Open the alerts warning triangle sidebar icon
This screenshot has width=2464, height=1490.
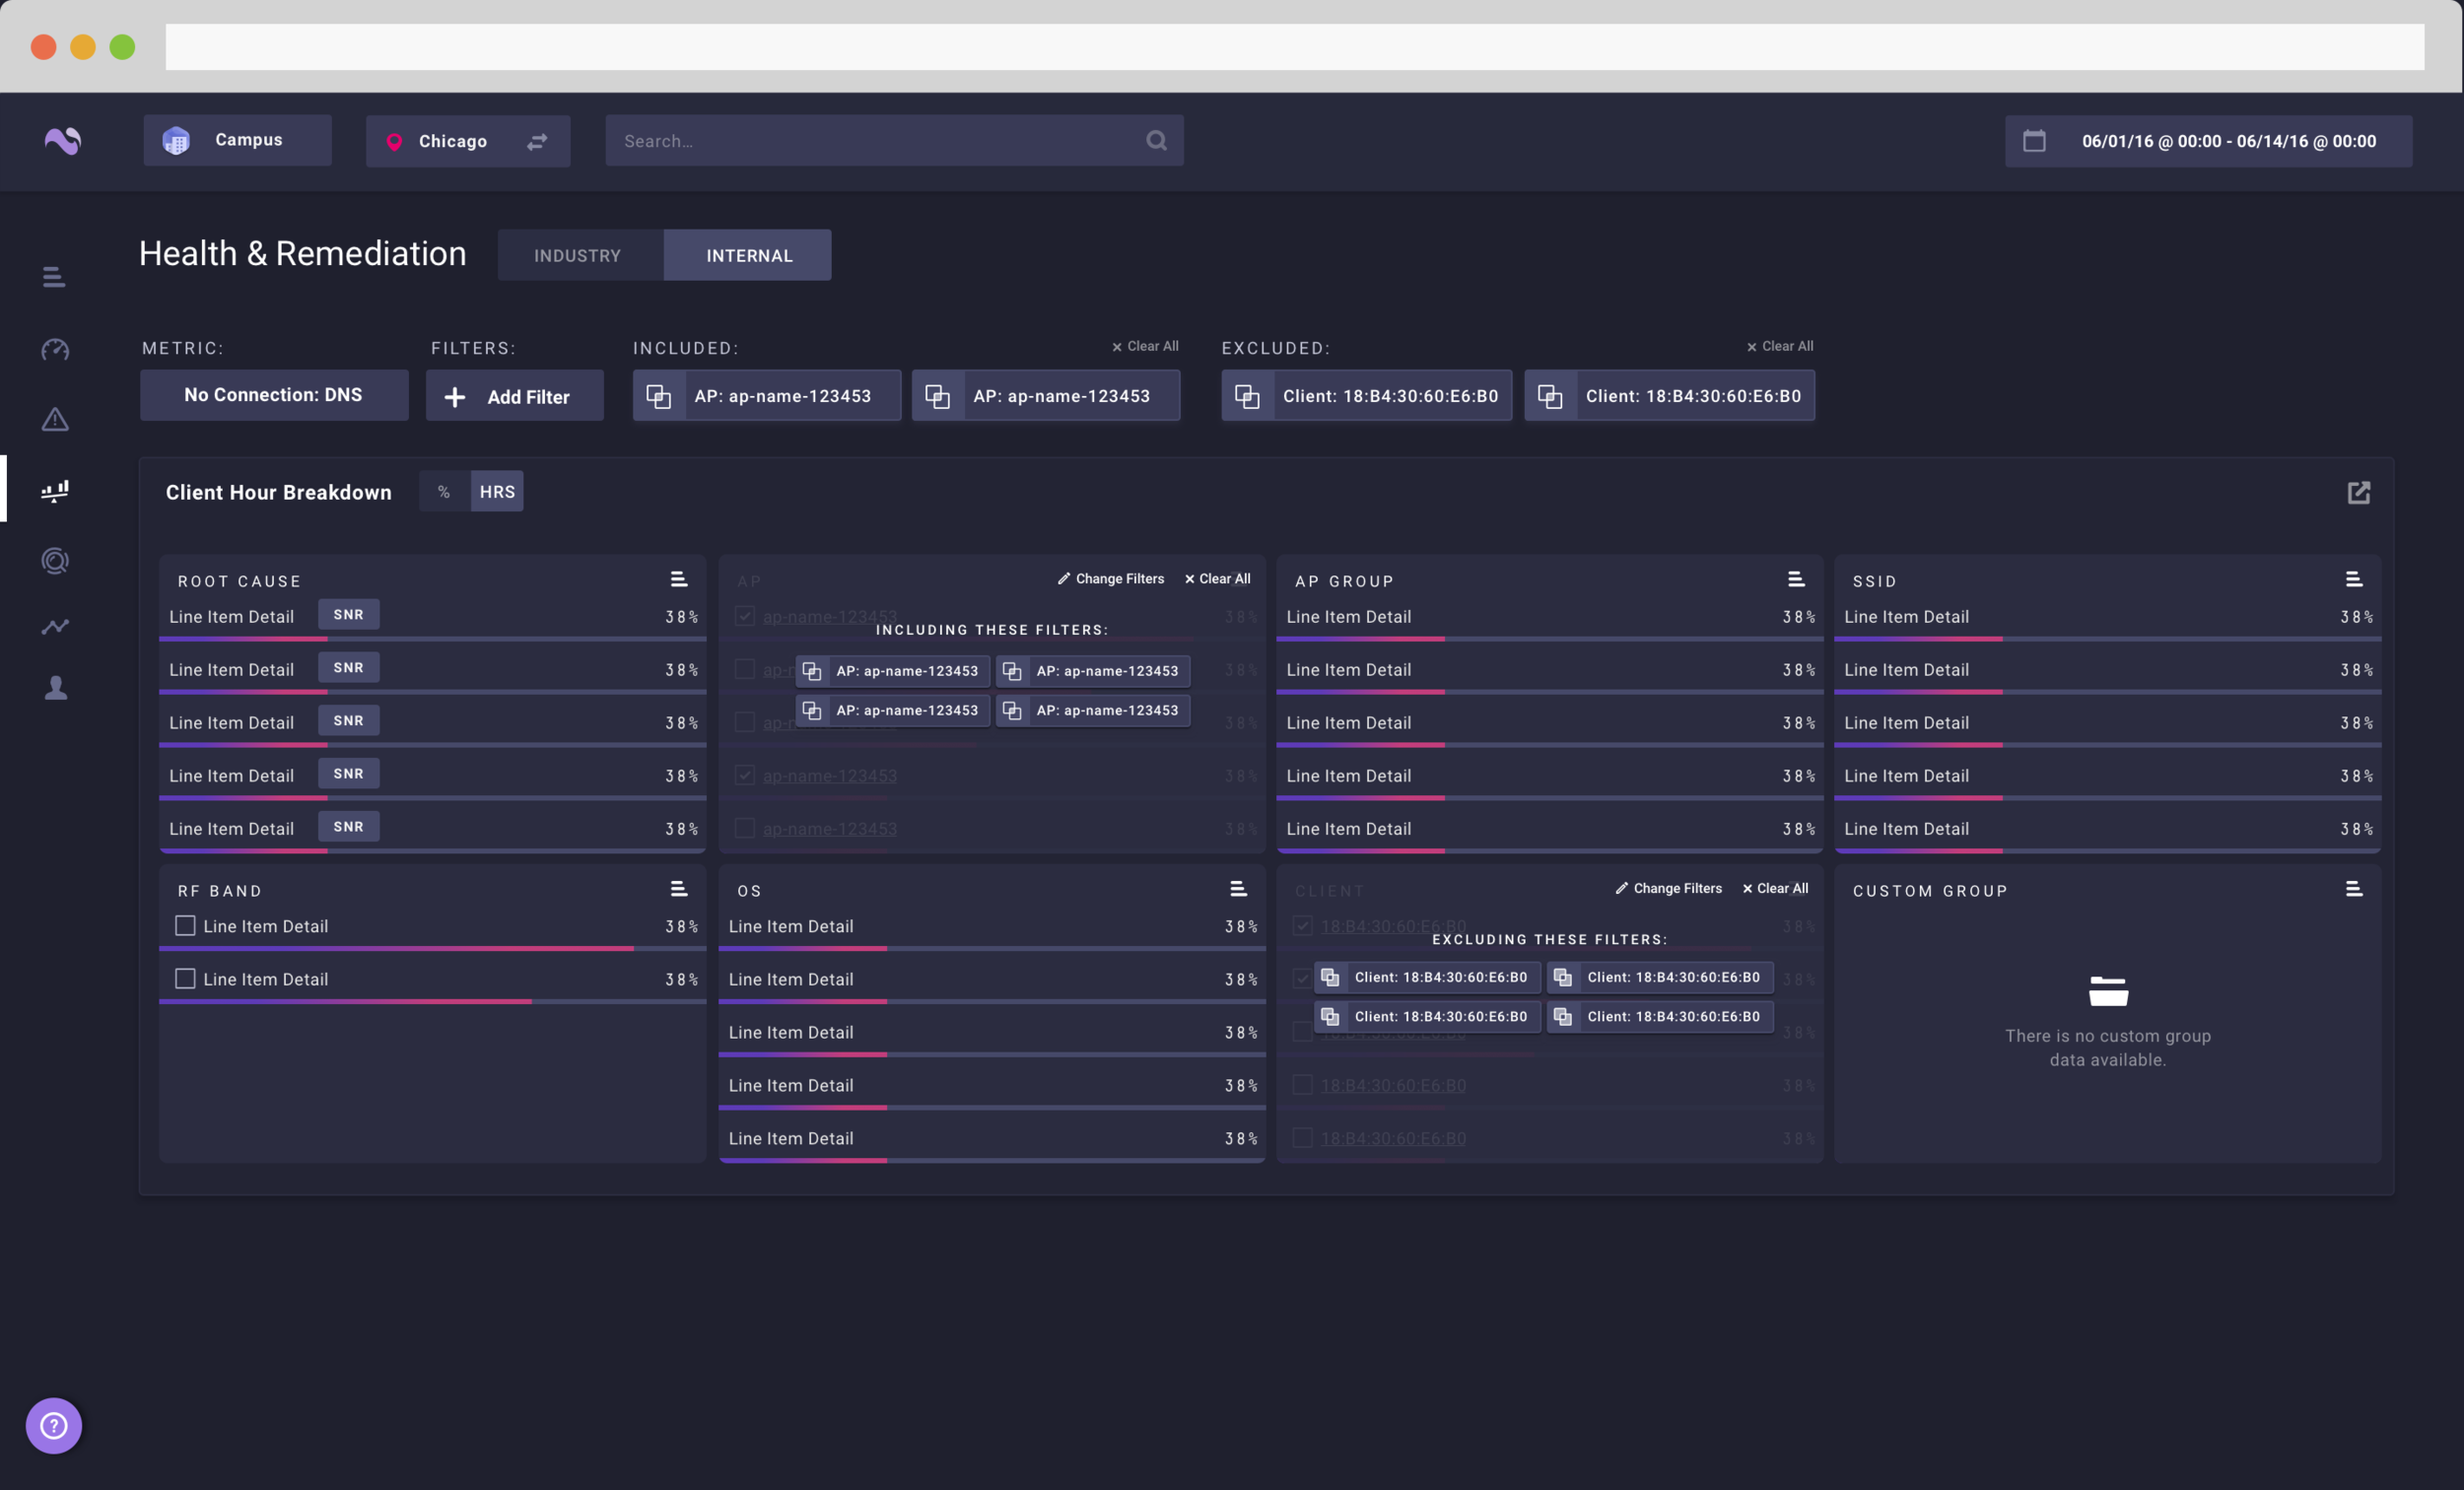(55, 419)
